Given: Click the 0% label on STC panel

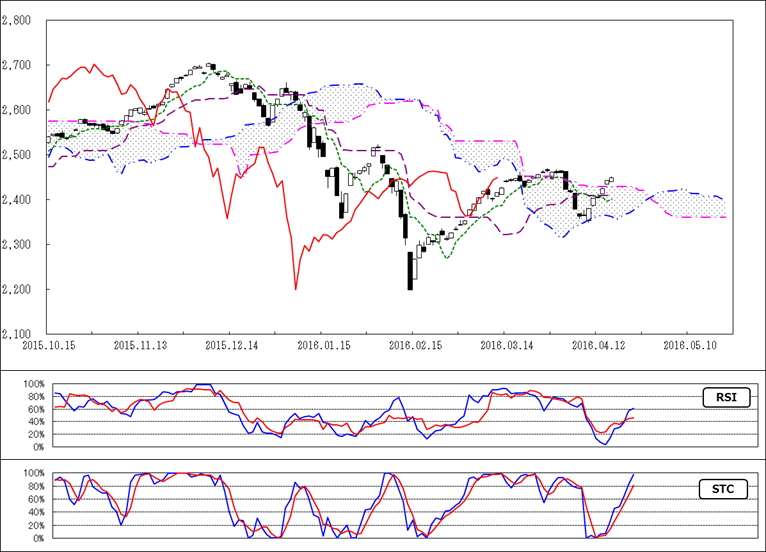Looking at the screenshot, I should coord(39,538).
